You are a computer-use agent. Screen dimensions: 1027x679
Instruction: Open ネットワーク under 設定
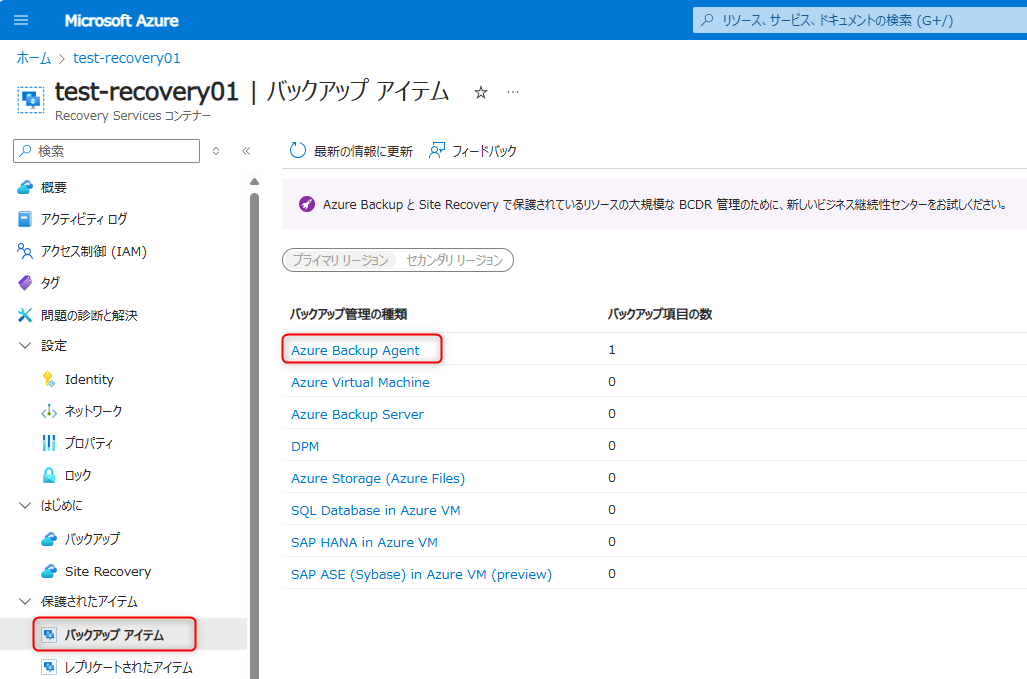93,411
